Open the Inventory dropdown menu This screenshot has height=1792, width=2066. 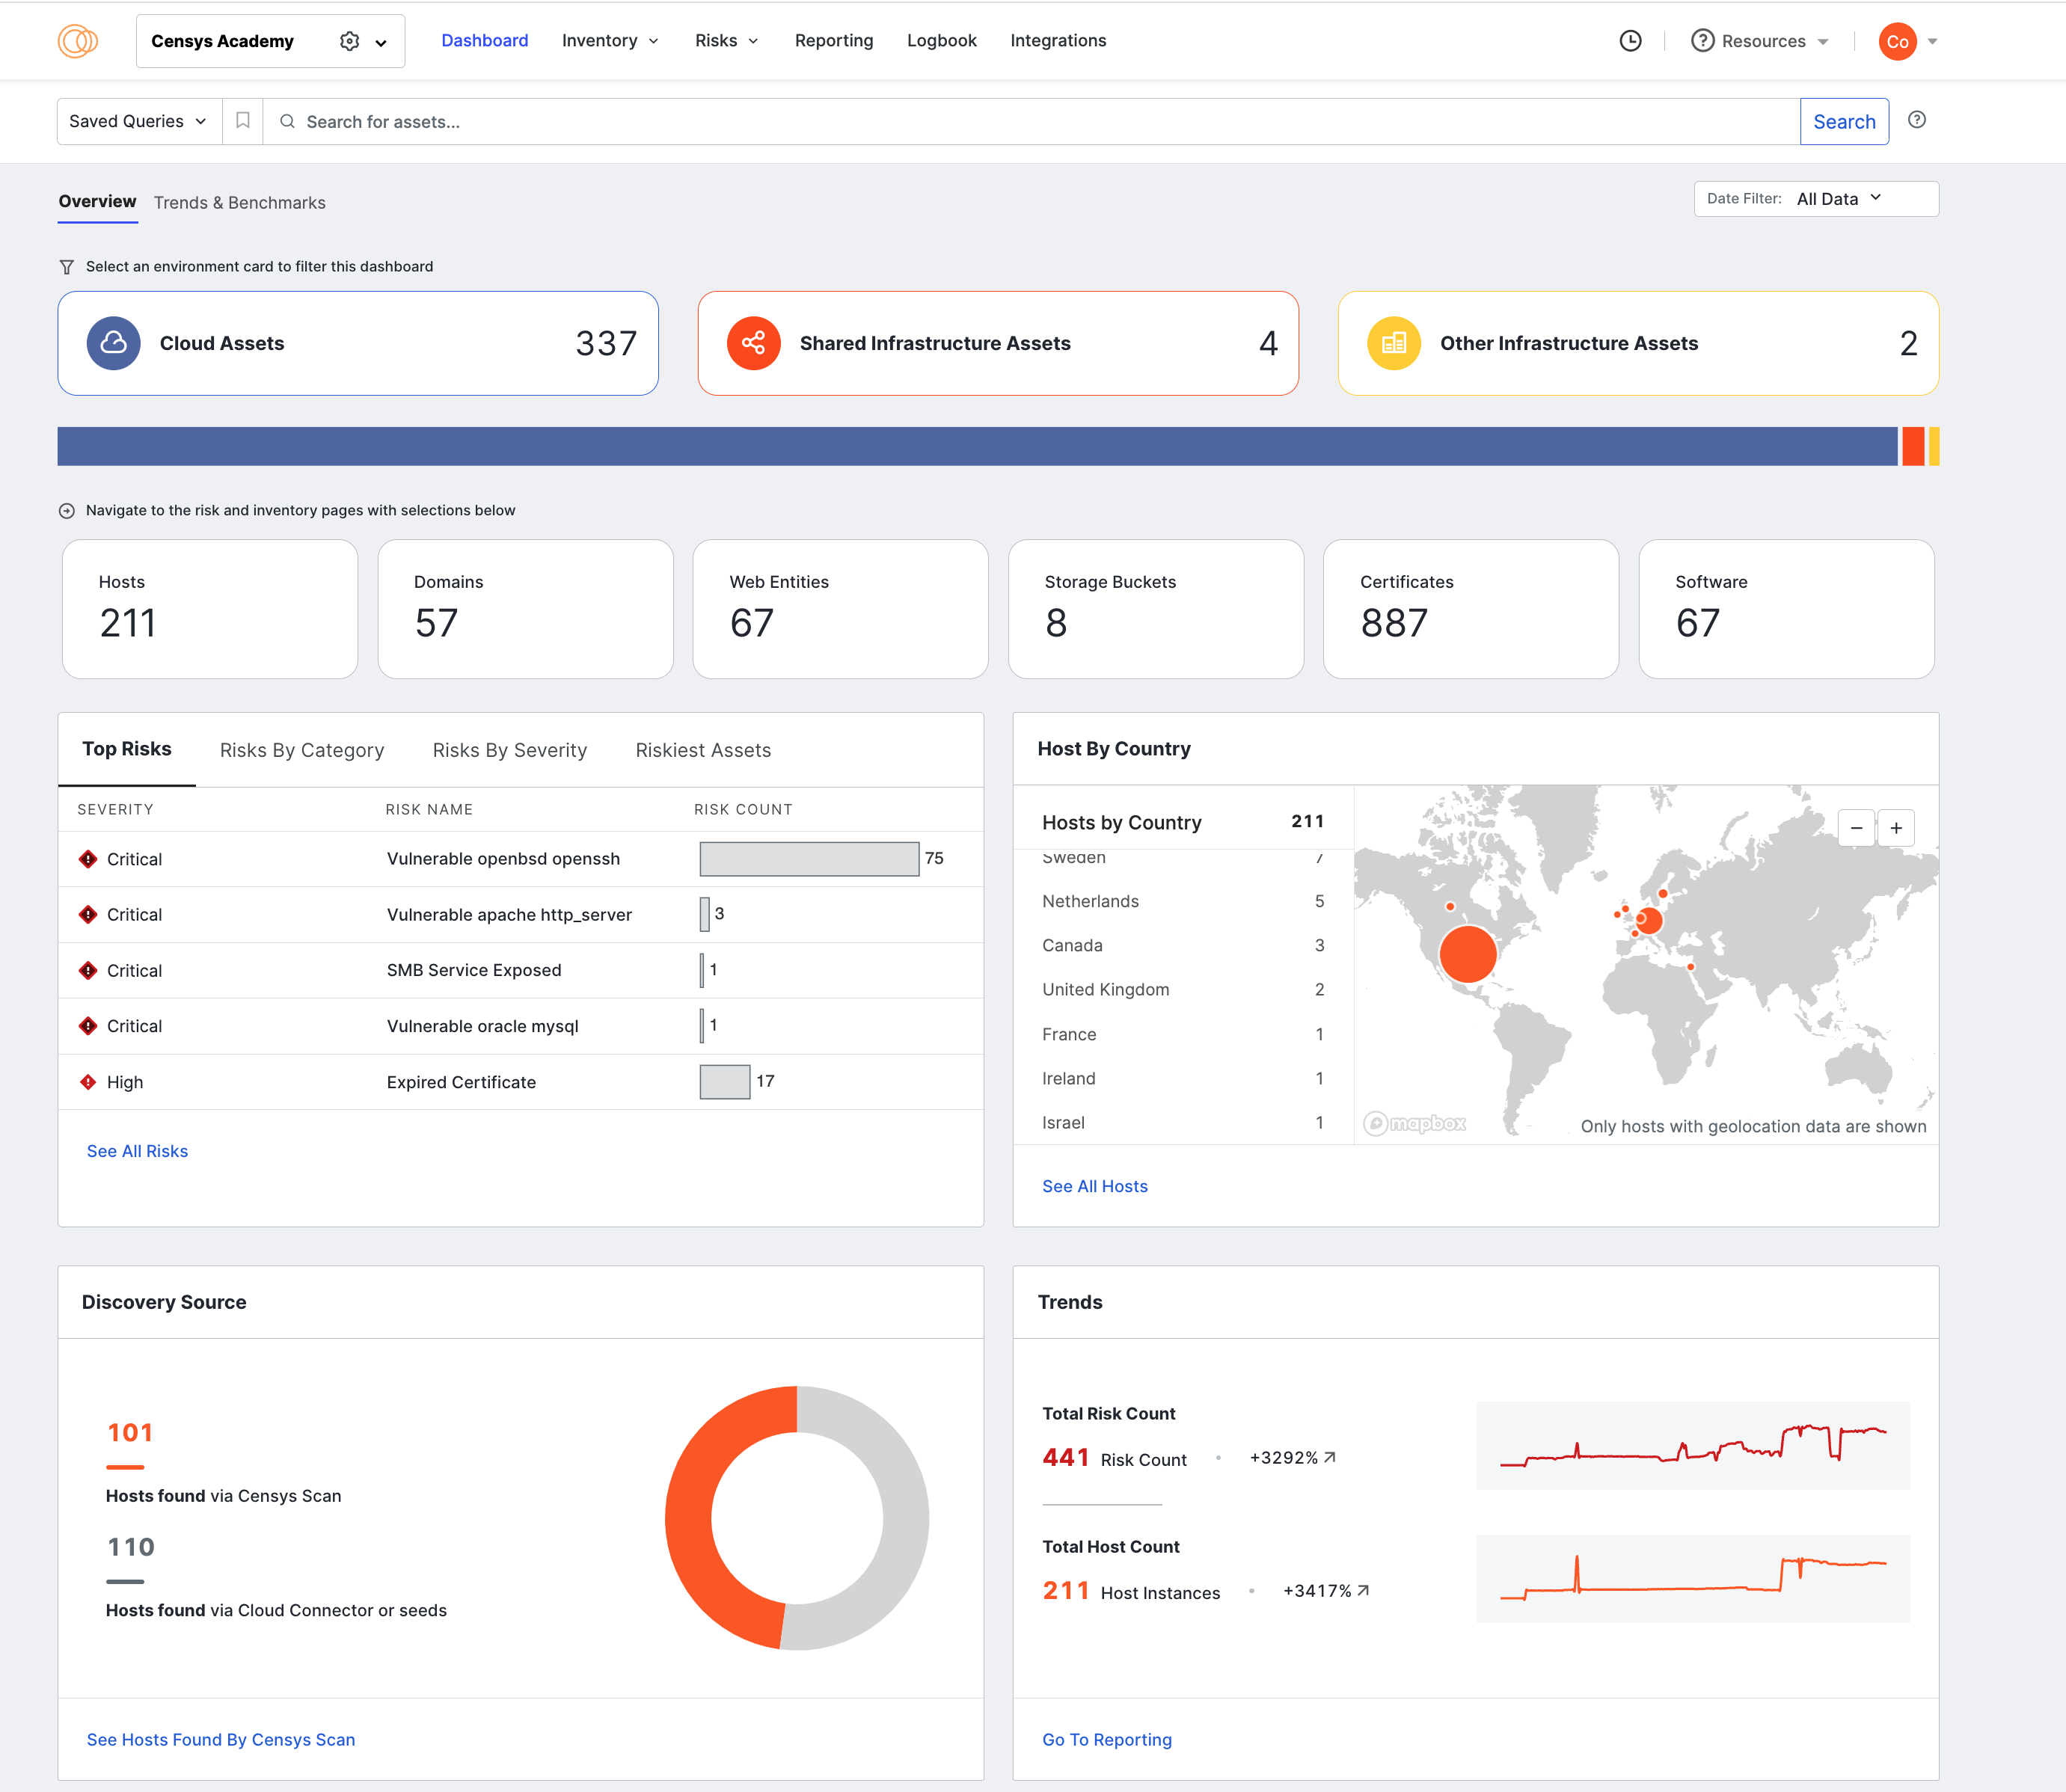(x=610, y=41)
